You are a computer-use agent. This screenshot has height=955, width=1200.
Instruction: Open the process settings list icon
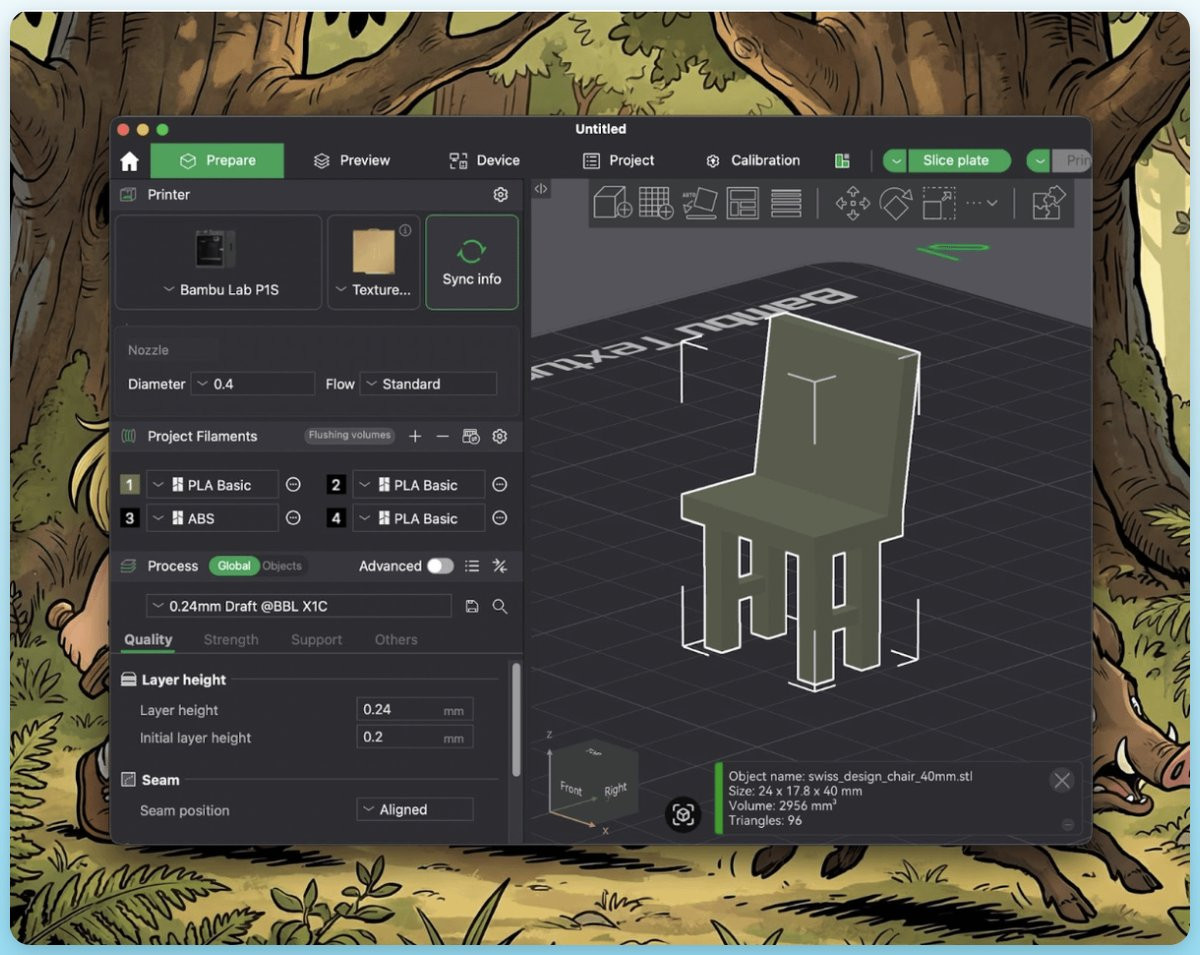click(x=472, y=566)
